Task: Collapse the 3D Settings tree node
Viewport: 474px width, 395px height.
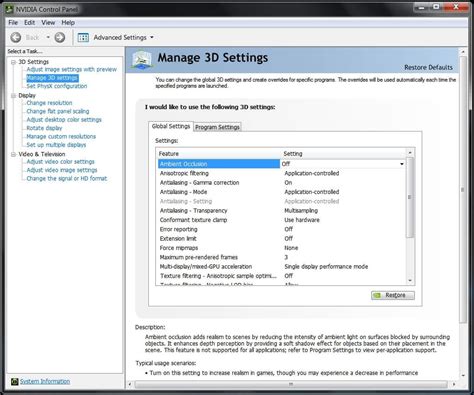Action: pos(13,62)
